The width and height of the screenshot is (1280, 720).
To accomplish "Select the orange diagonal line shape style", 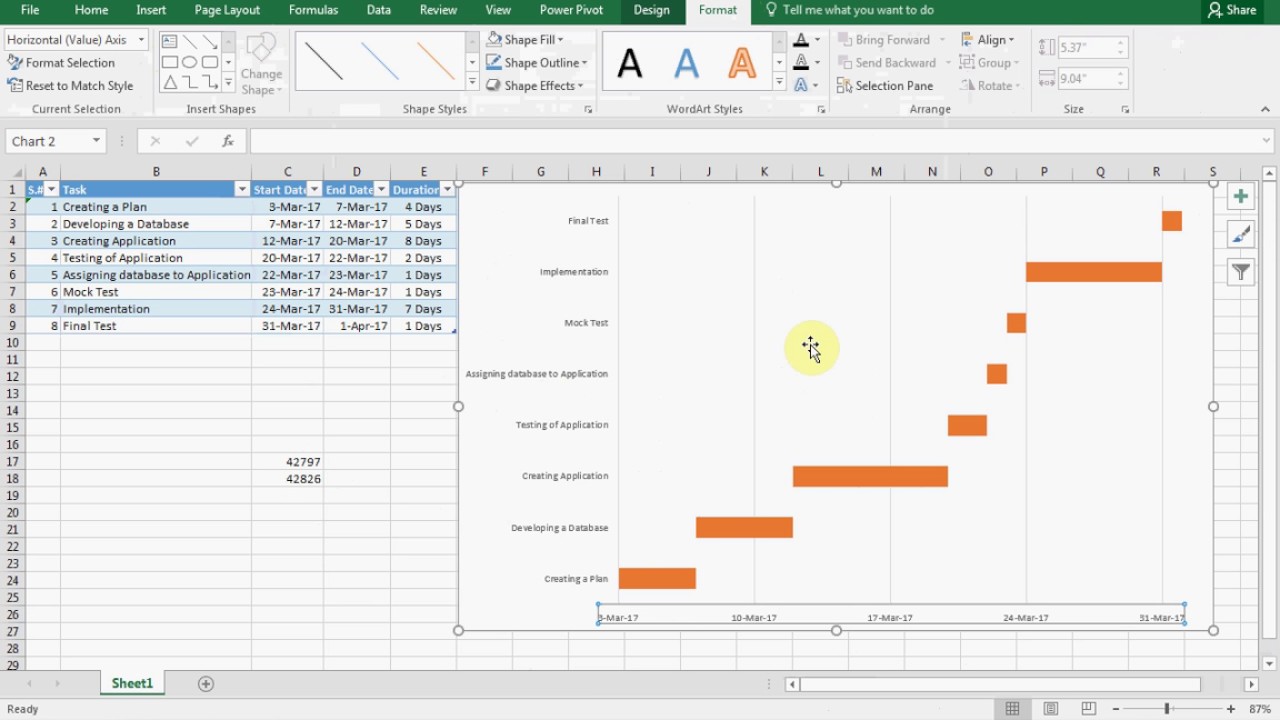I will (436, 62).
